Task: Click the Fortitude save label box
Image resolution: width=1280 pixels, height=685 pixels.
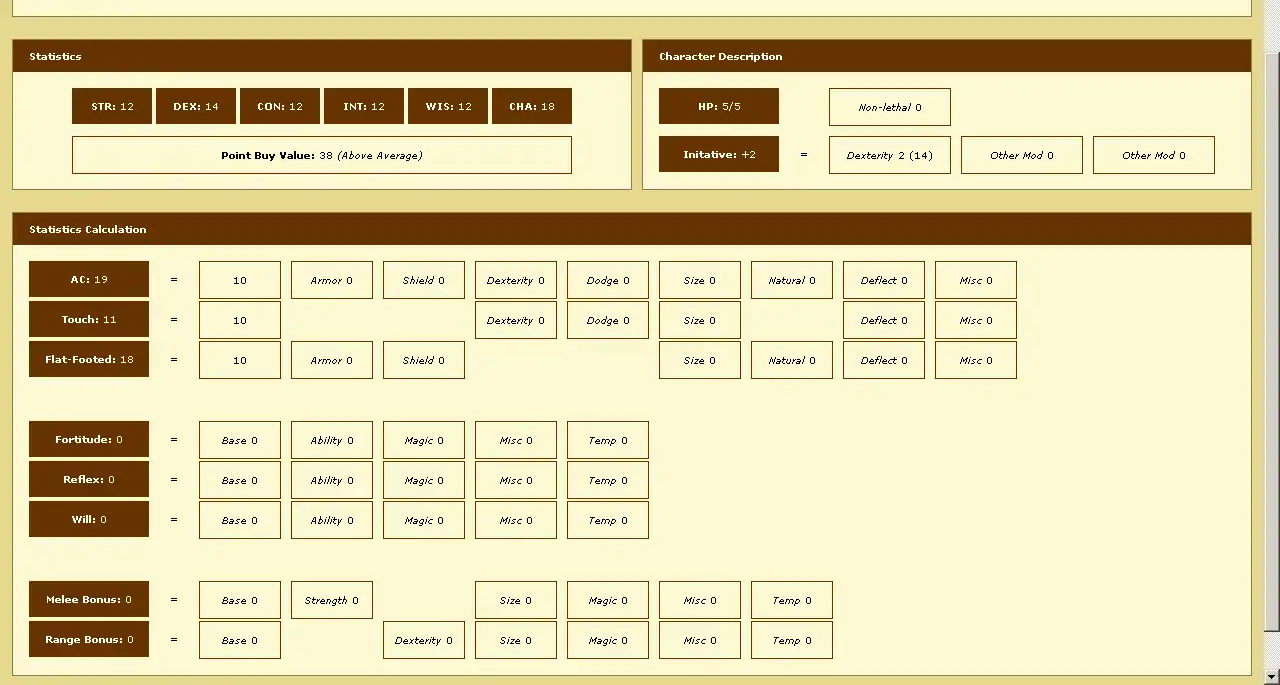Action: 89,439
